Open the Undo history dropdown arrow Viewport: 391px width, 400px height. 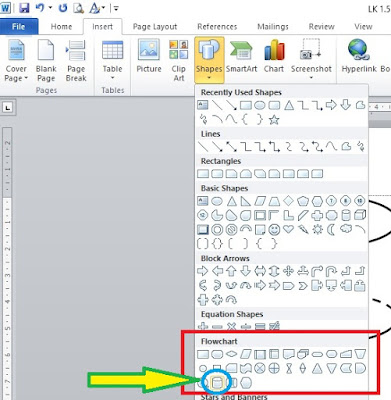coord(50,8)
